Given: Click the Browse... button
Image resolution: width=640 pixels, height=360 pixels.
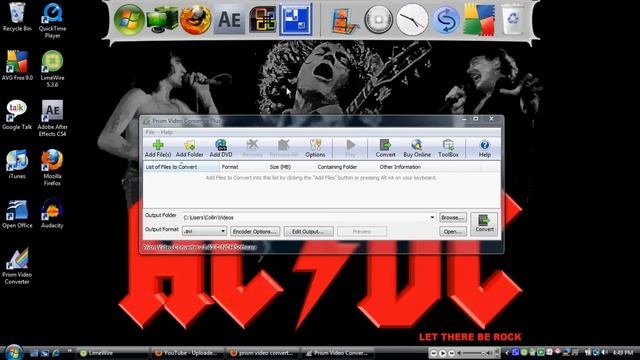Looking at the screenshot, I should click(453, 218).
